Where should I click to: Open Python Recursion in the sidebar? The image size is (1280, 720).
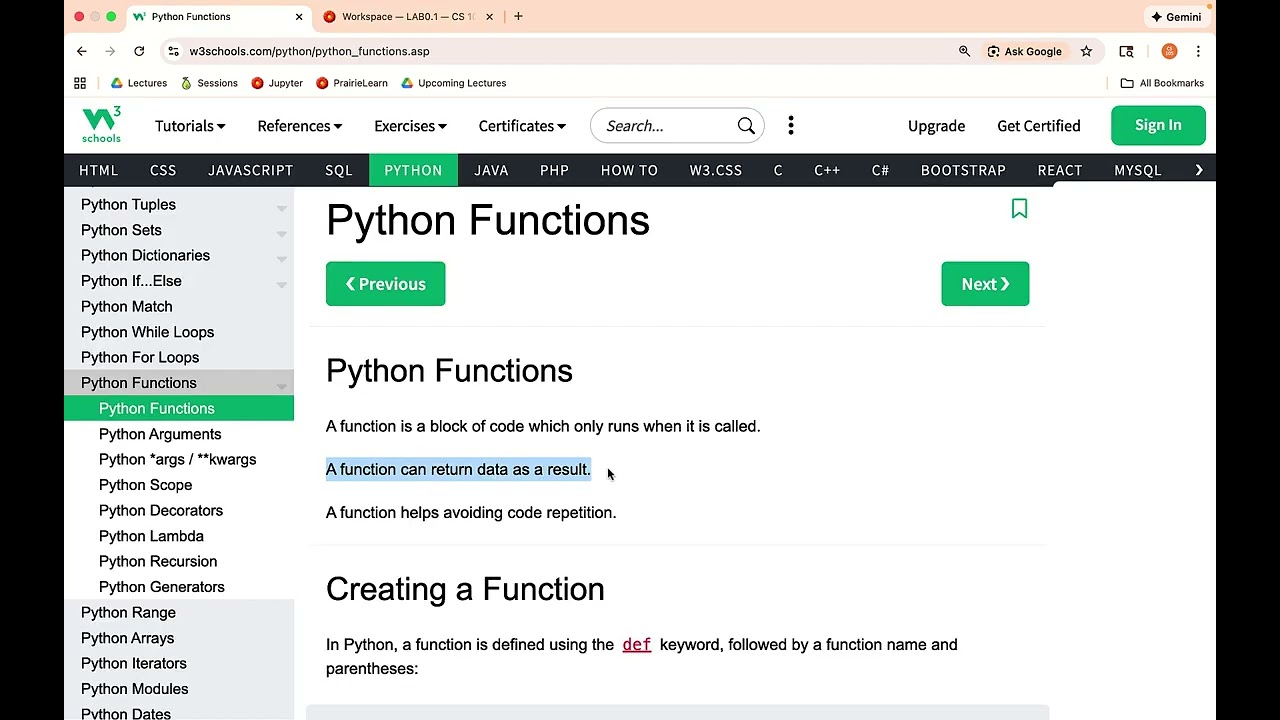[158, 562]
